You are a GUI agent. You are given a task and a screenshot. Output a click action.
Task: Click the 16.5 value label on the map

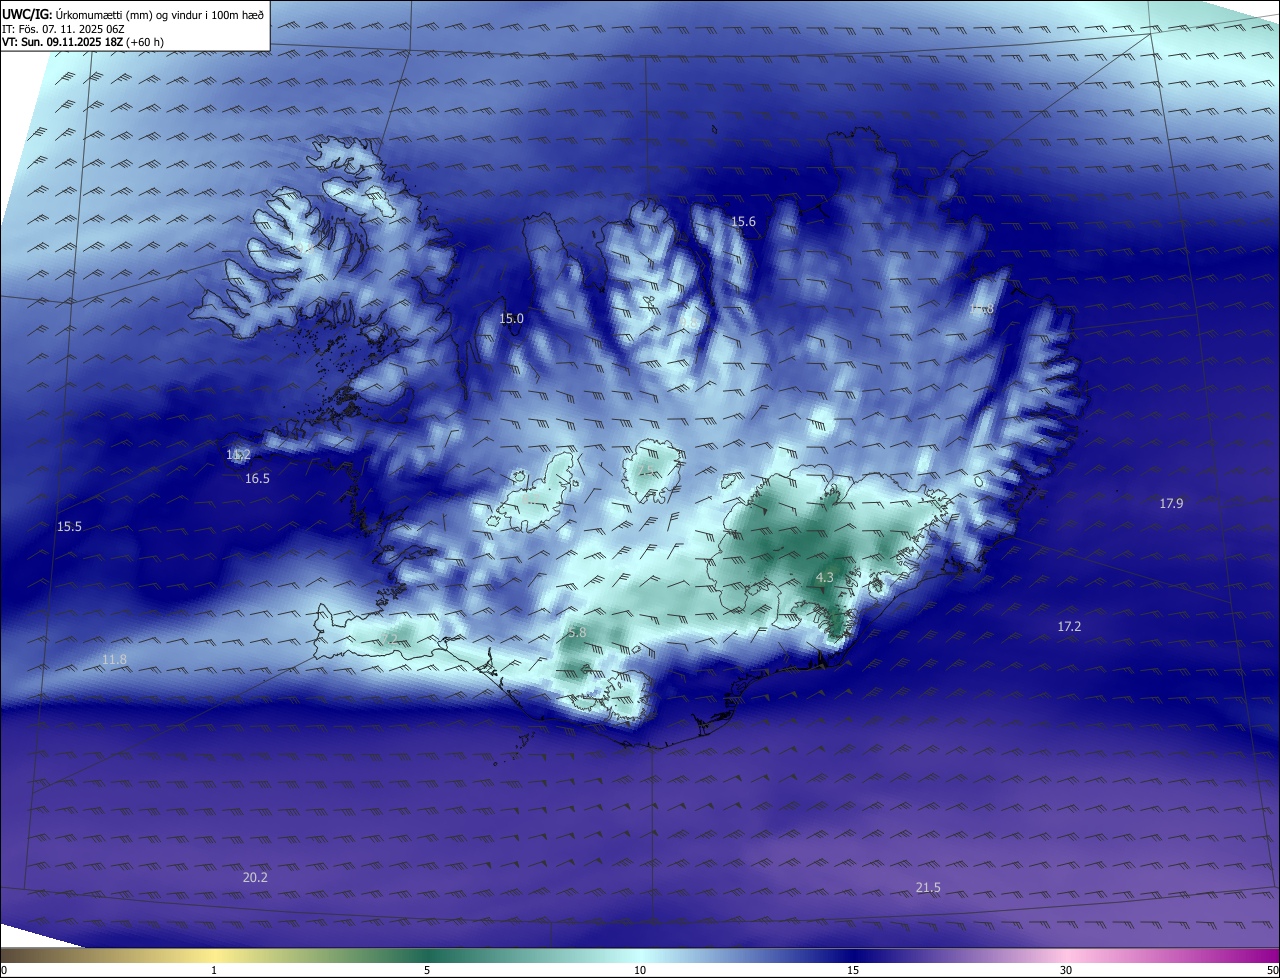257,479
